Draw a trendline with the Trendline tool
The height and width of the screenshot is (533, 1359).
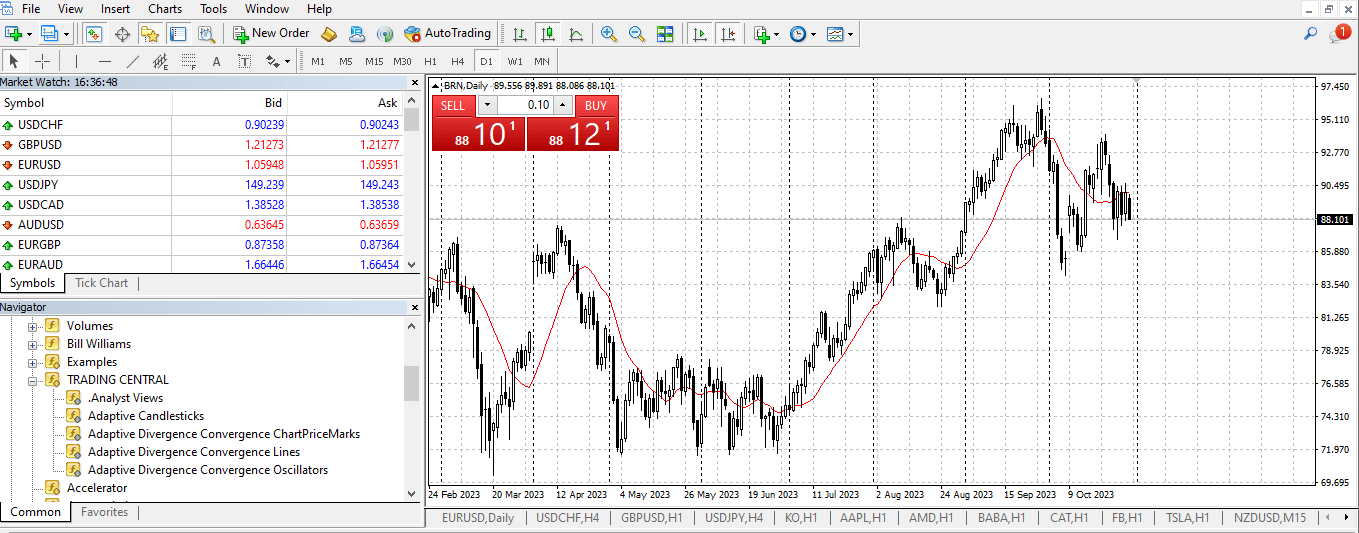point(132,61)
